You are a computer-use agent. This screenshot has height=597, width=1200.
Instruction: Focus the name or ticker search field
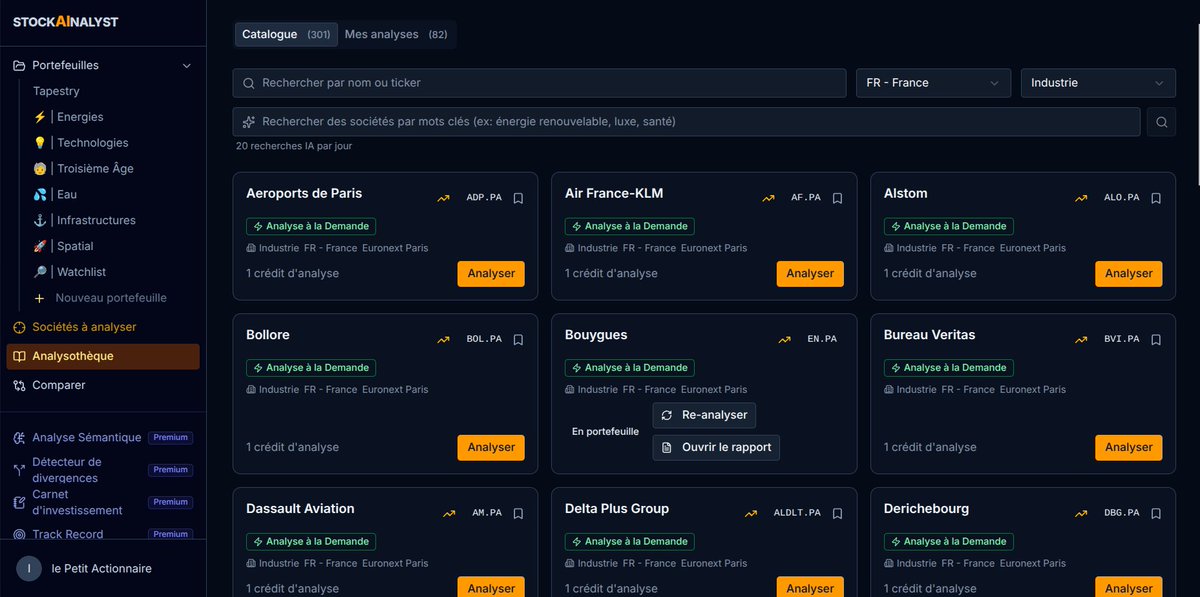(540, 83)
